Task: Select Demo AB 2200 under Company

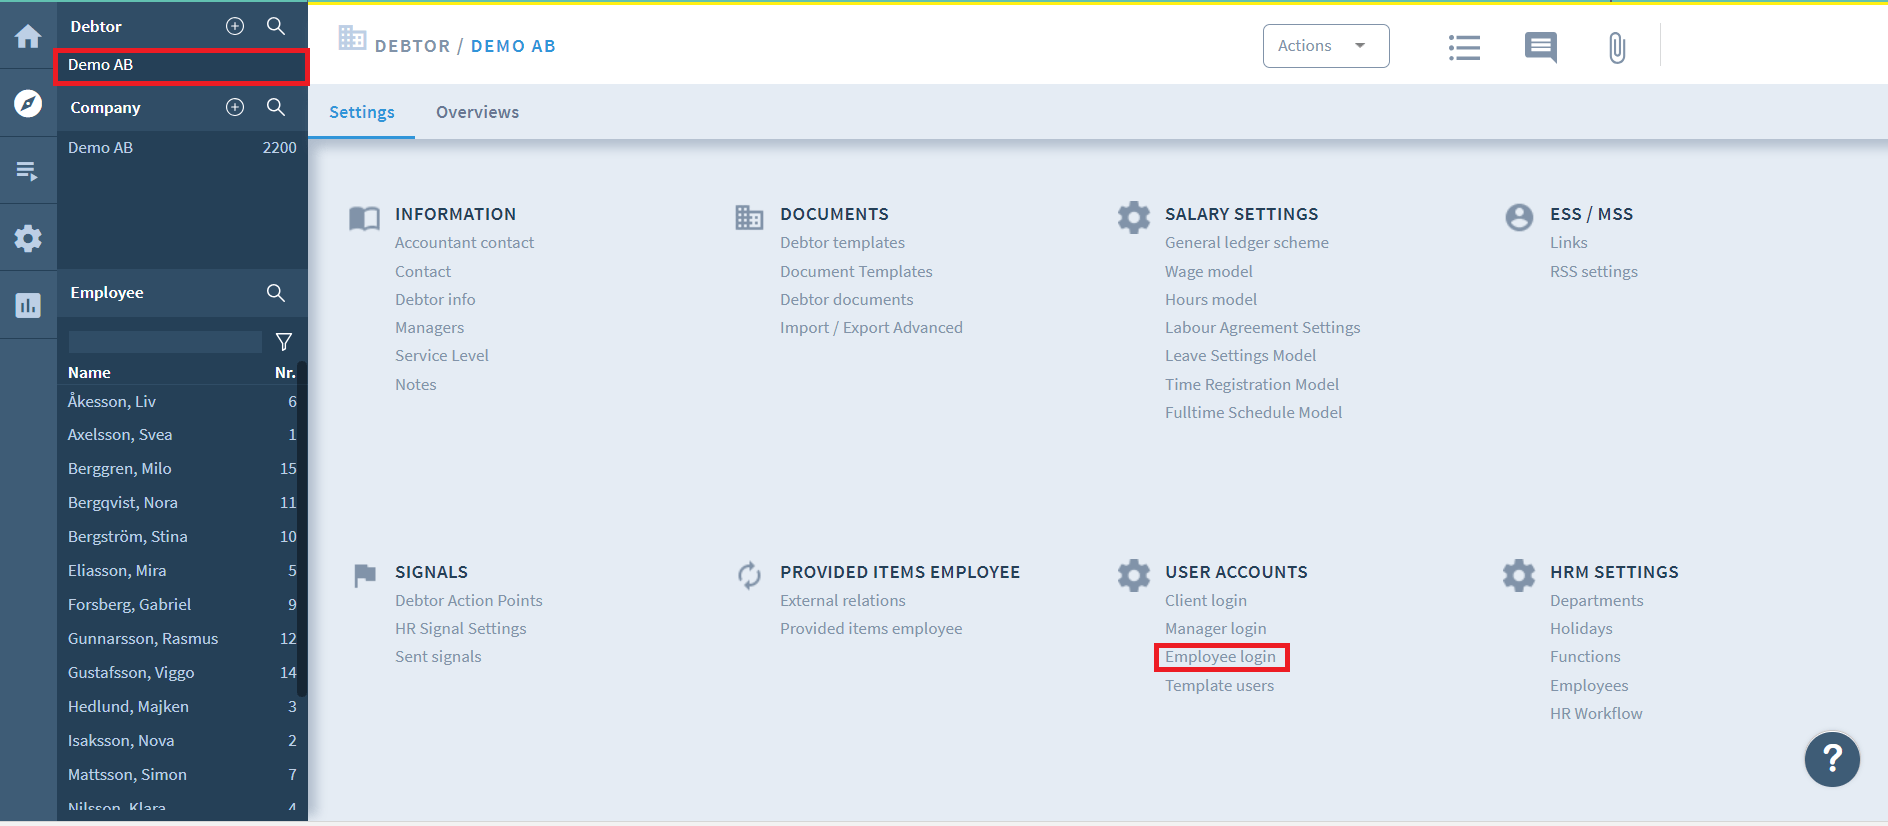Action: click(182, 148)
